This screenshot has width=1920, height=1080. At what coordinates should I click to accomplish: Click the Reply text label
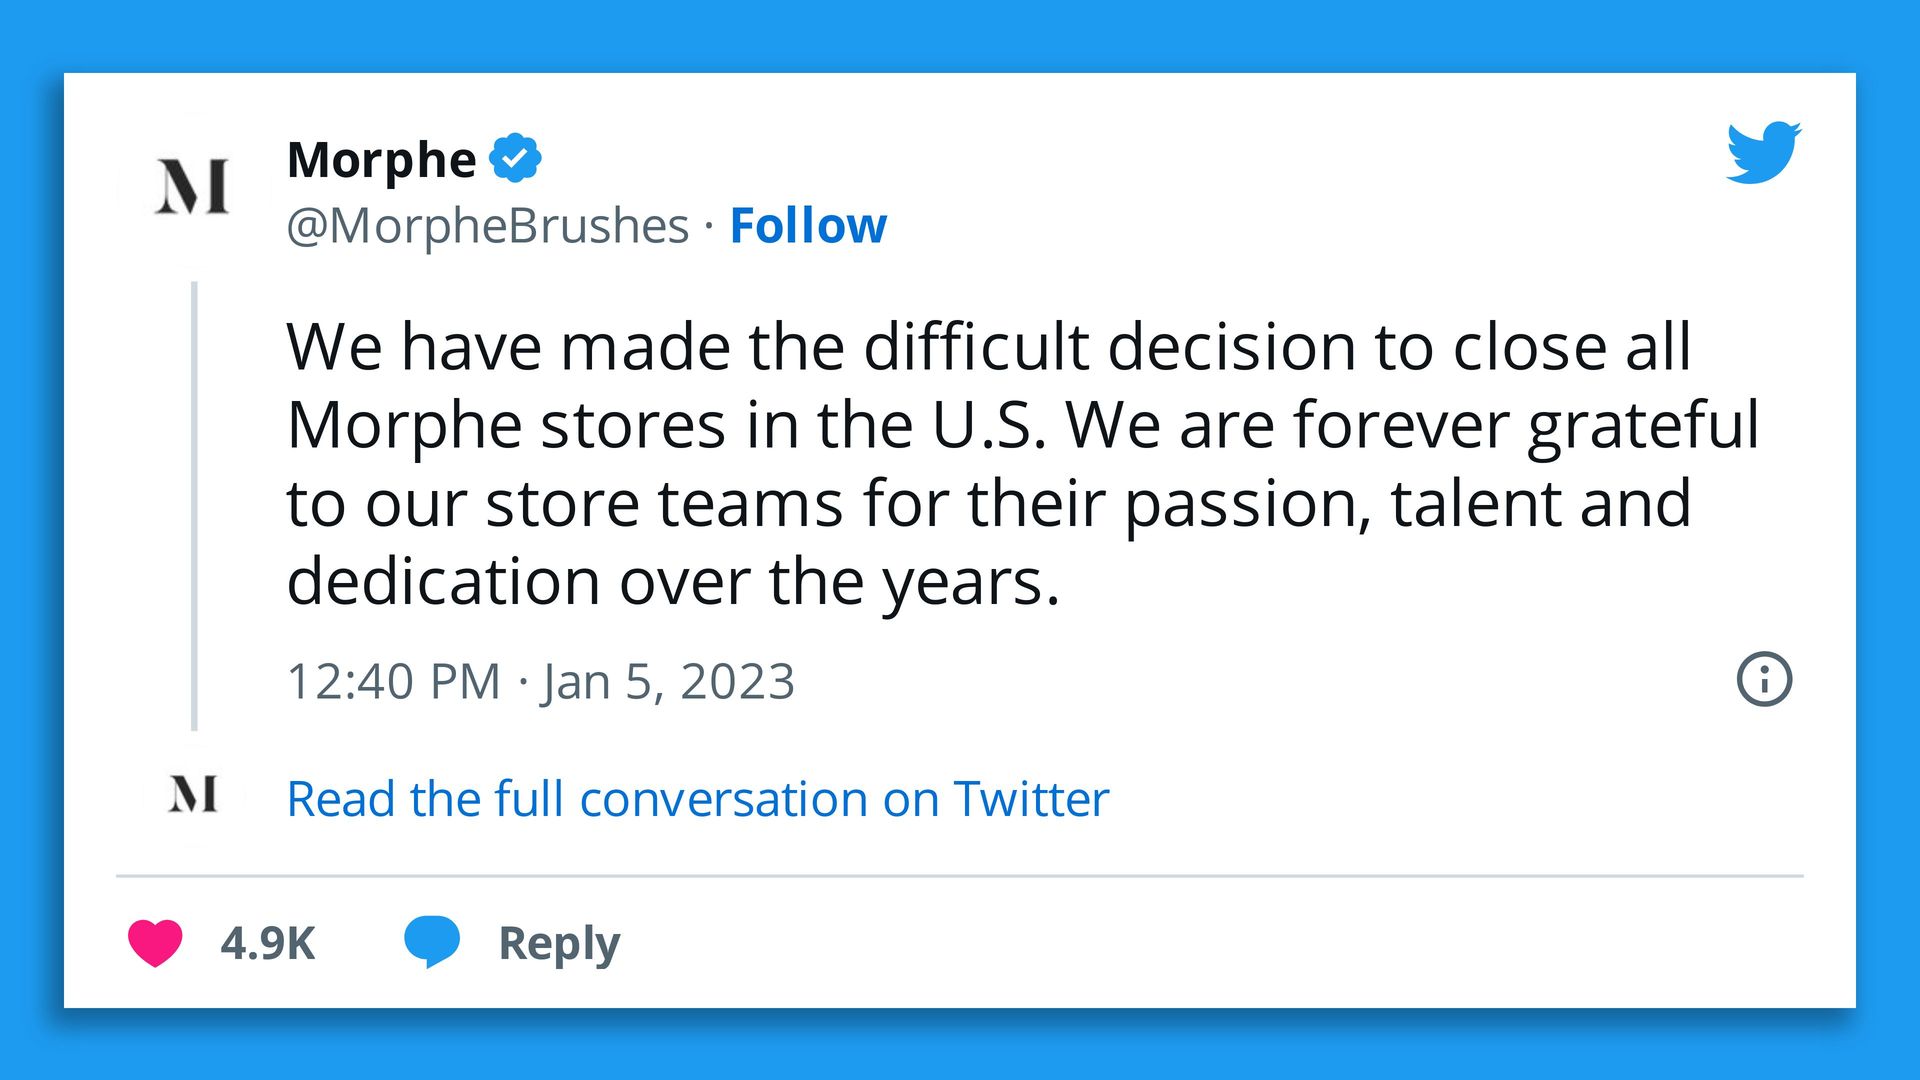pyautogui.click(x=559, y=943)
